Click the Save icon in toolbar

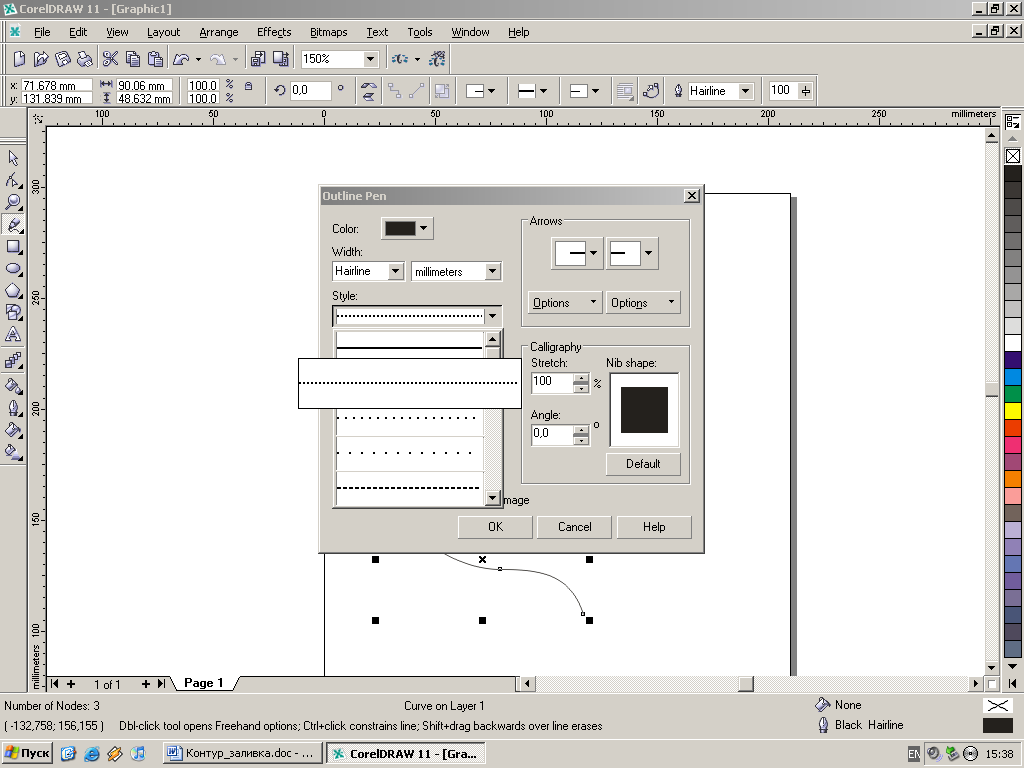(x=63, y=59)
